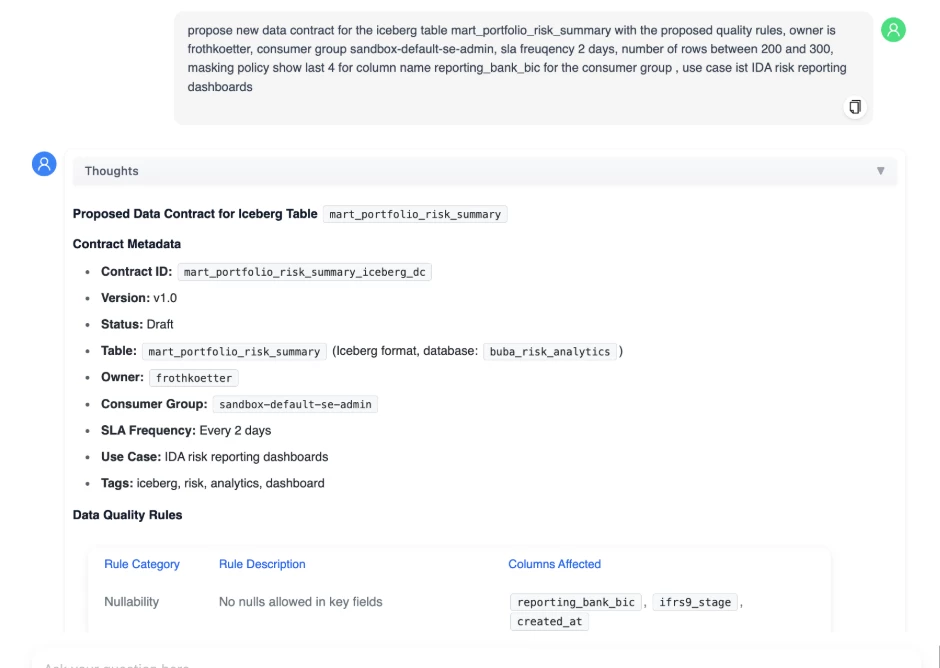Viewport: 940px width, 668px height.
Task: Click the green user avatar icon
Action: (x=893, y=30)
